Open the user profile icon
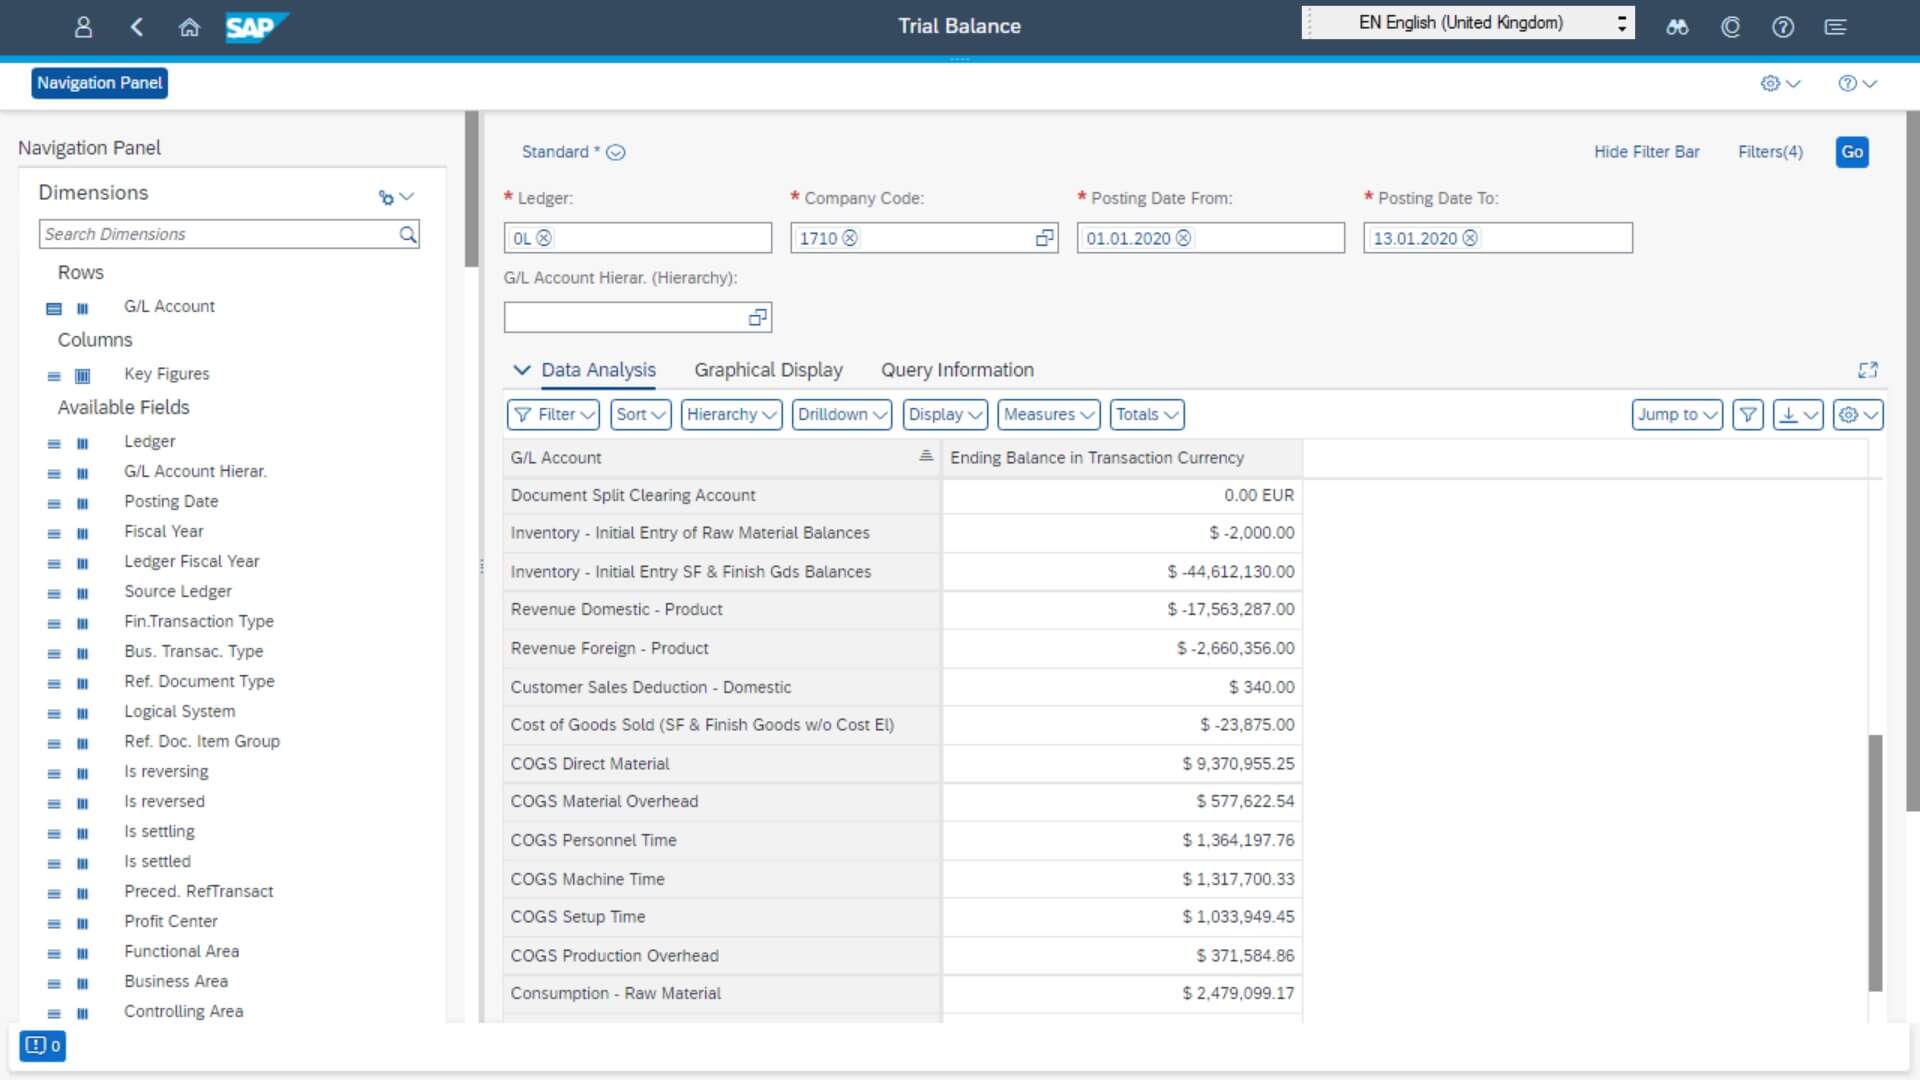Screen dimensions: 1920x1080 pos(84,27)
